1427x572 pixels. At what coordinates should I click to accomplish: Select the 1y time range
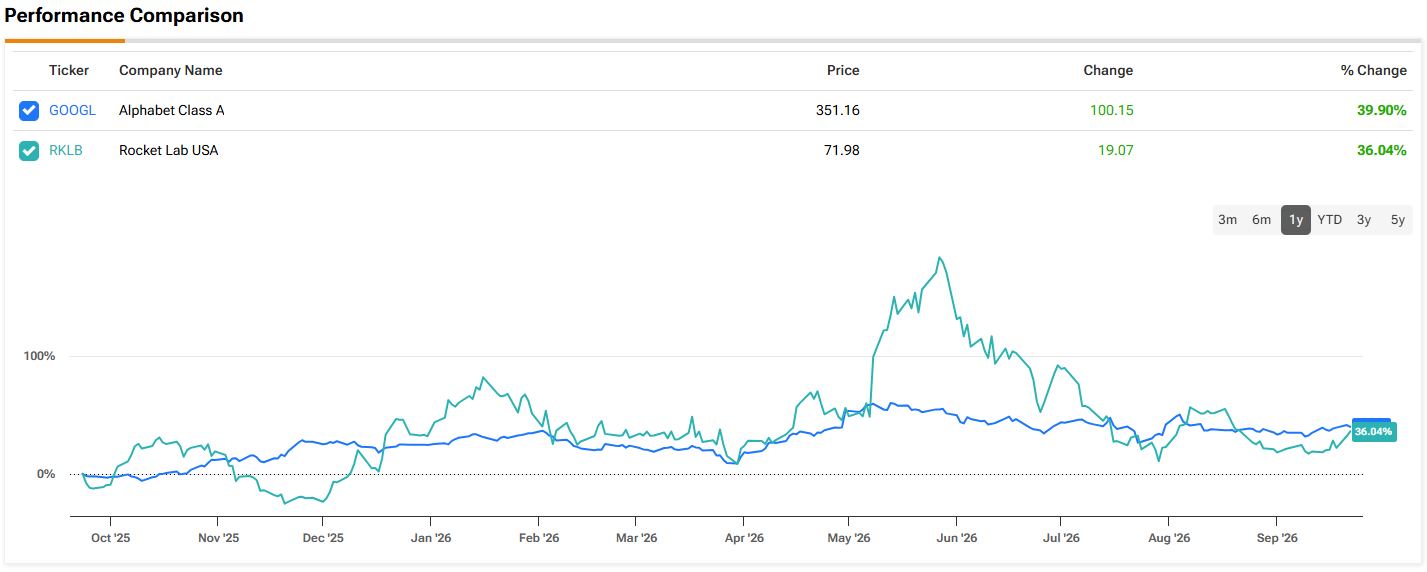pos(1296,220)
